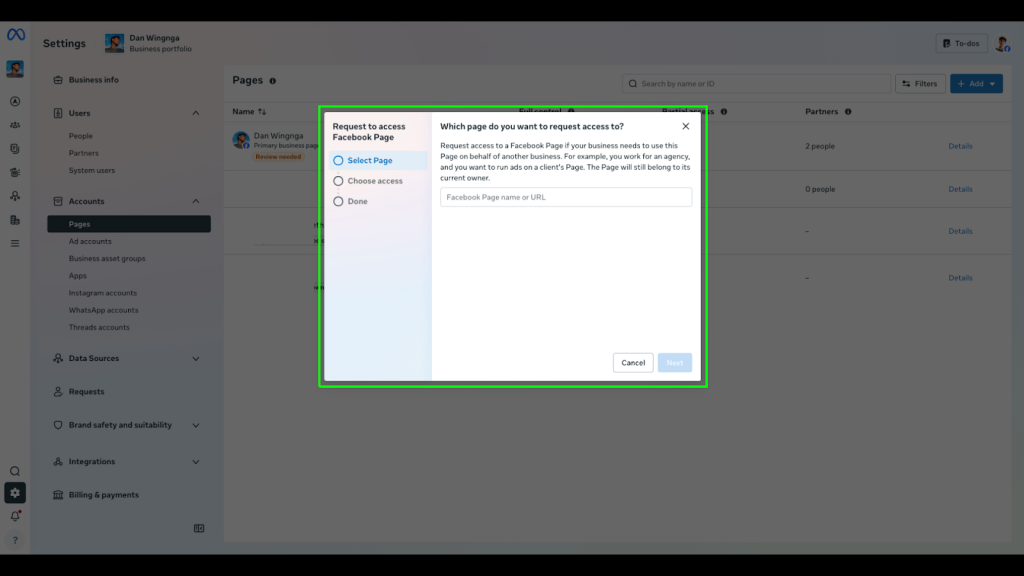Screen dimensions: 1024x576
Task: Open the people group icon in the left rail
Action: coord(15,125)
